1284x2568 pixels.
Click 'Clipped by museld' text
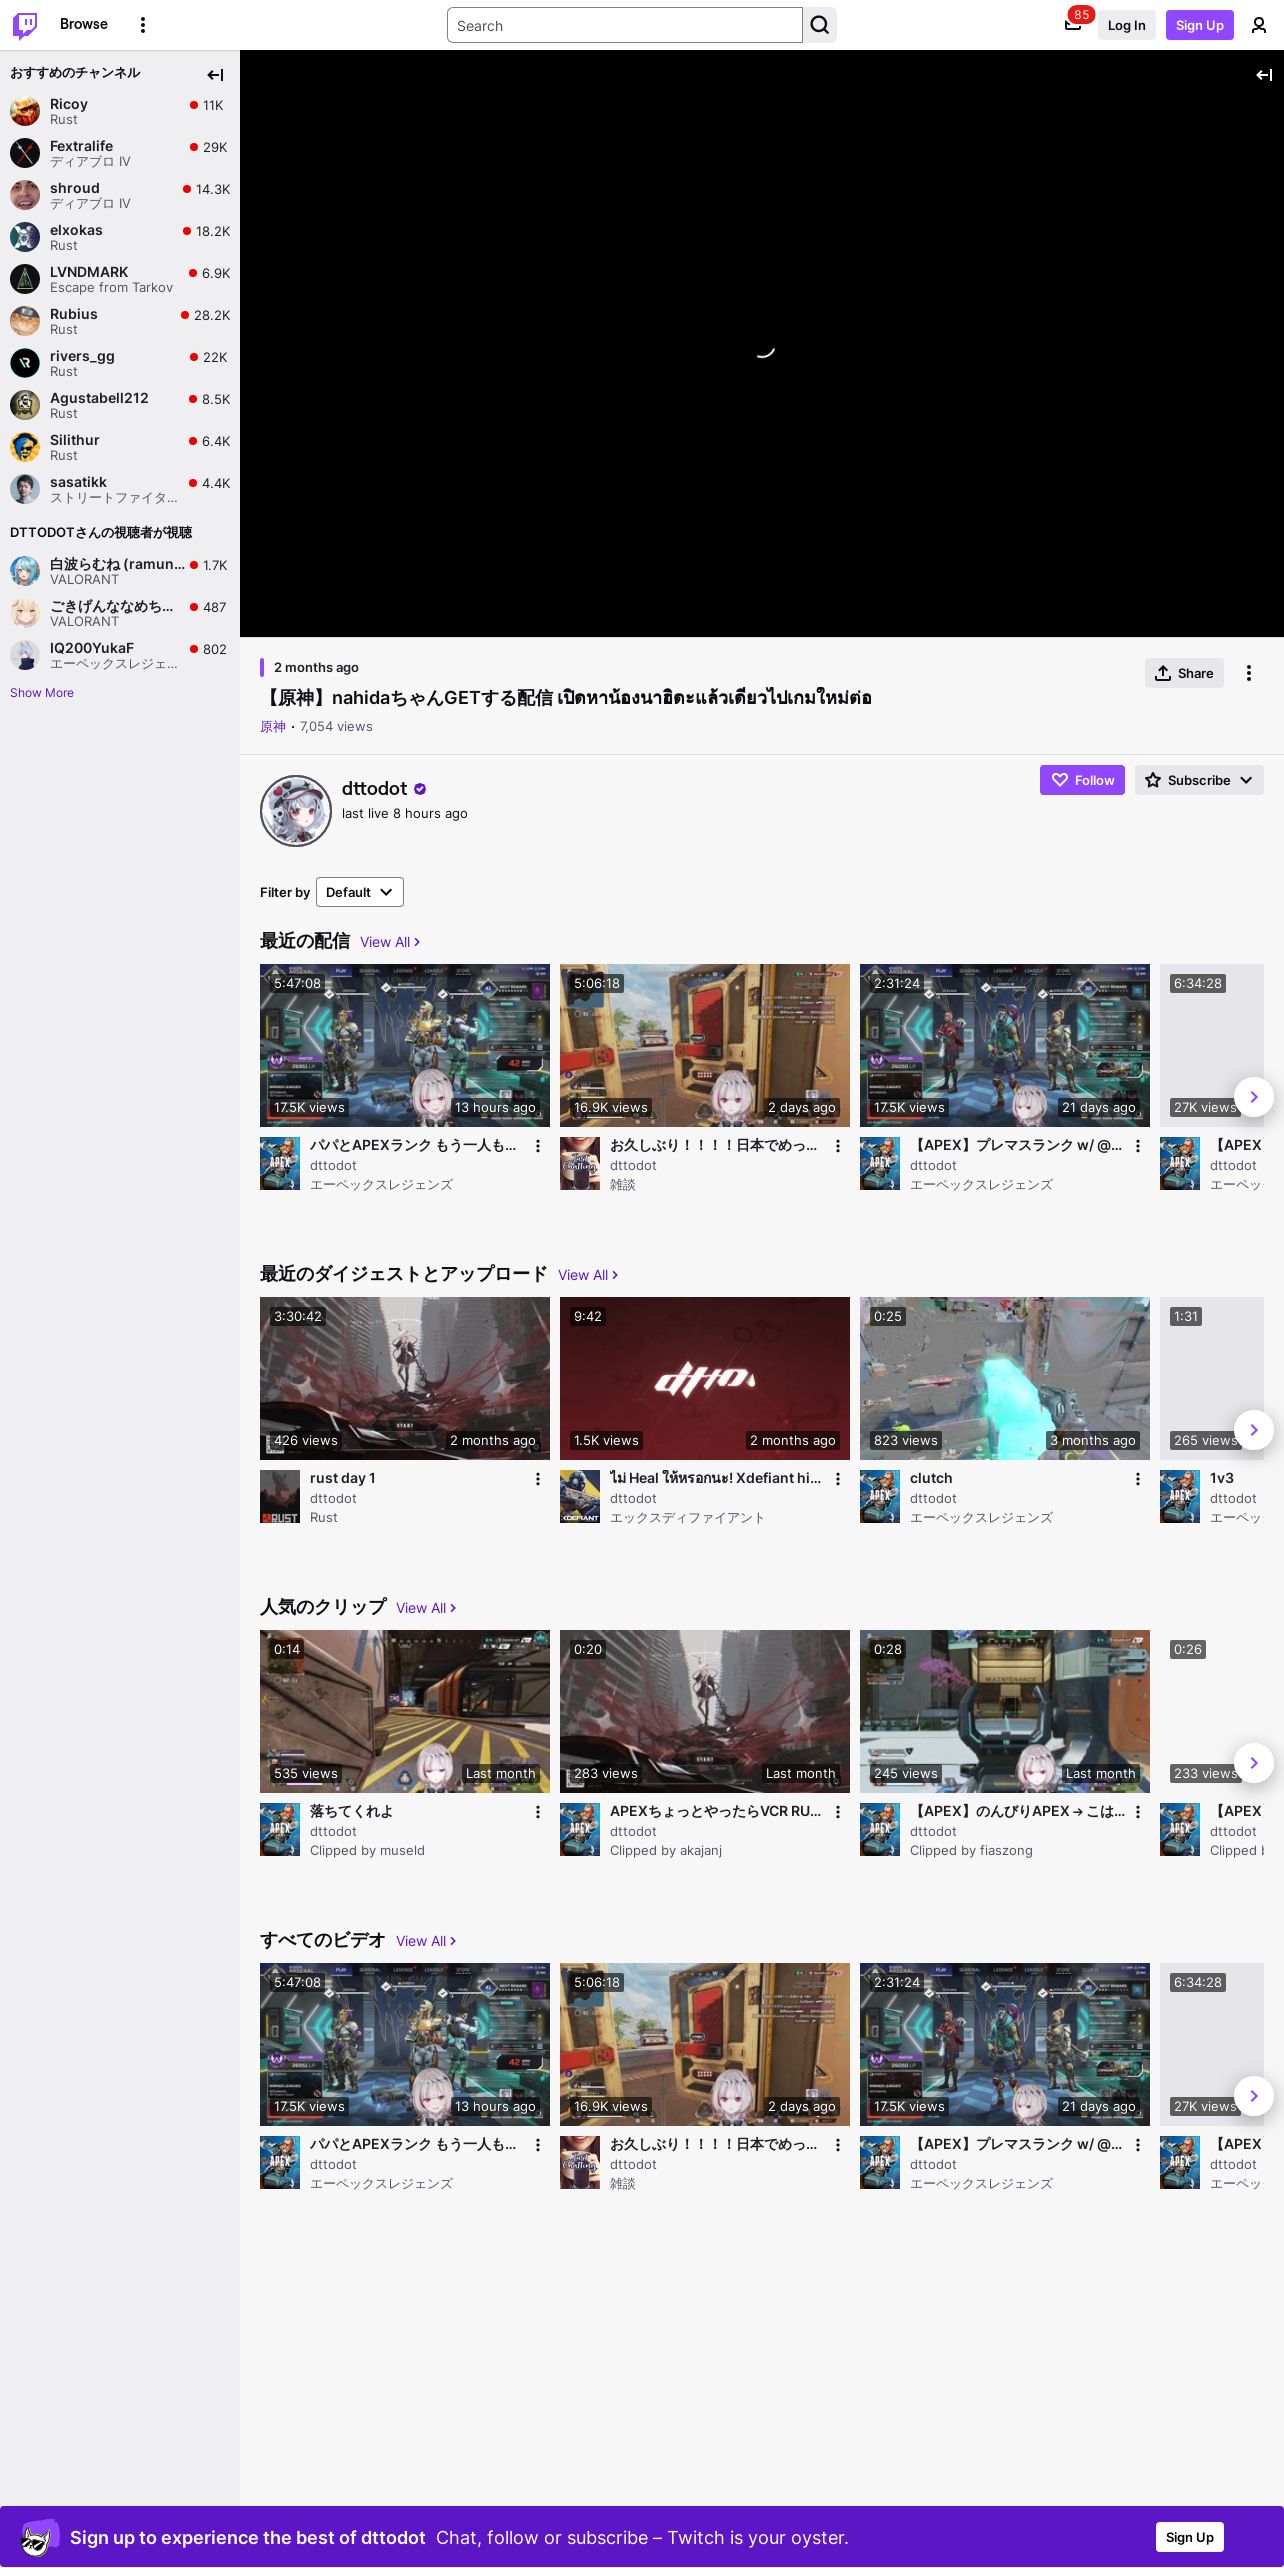[367, 1851]
